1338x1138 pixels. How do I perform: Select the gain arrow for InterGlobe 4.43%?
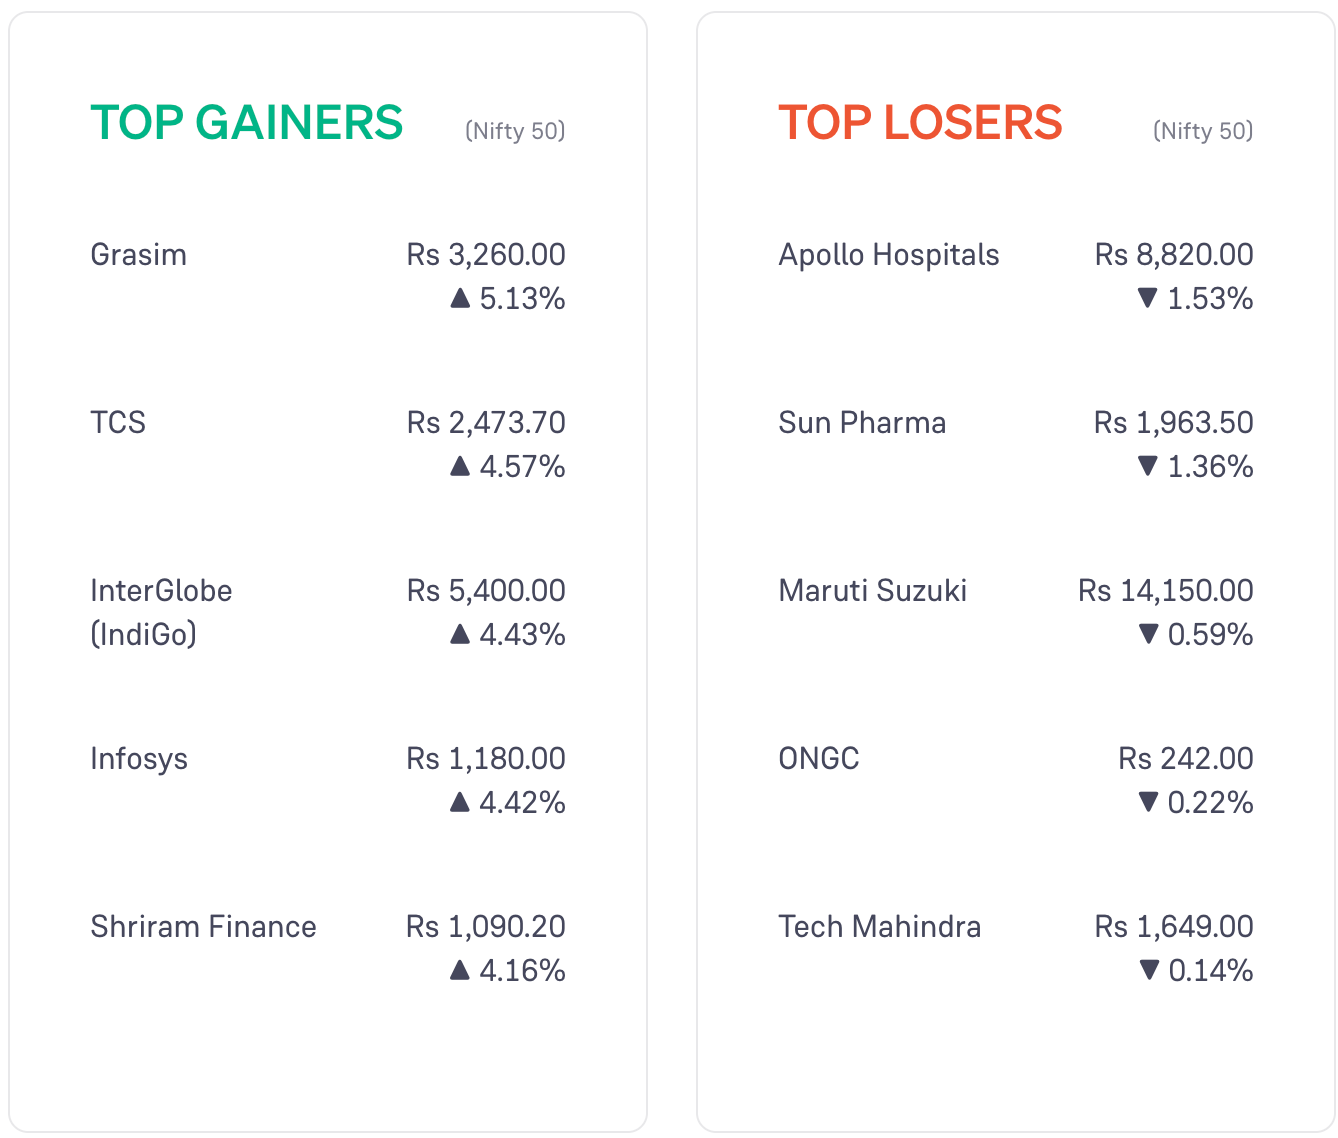[x=460, y=634]
